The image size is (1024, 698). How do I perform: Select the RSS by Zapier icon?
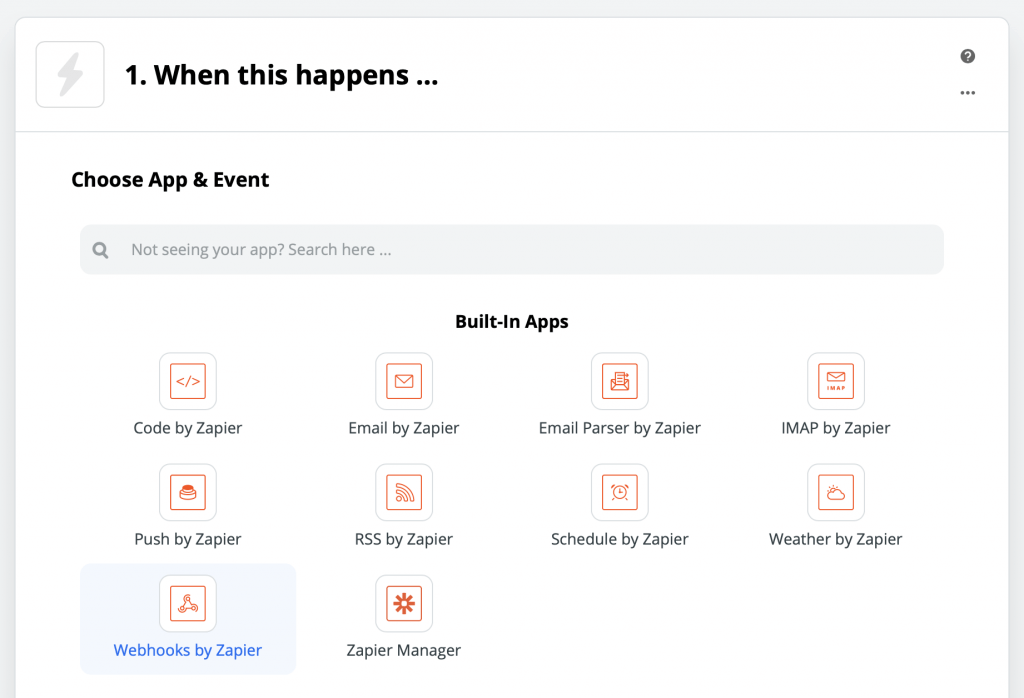[404, 492]
